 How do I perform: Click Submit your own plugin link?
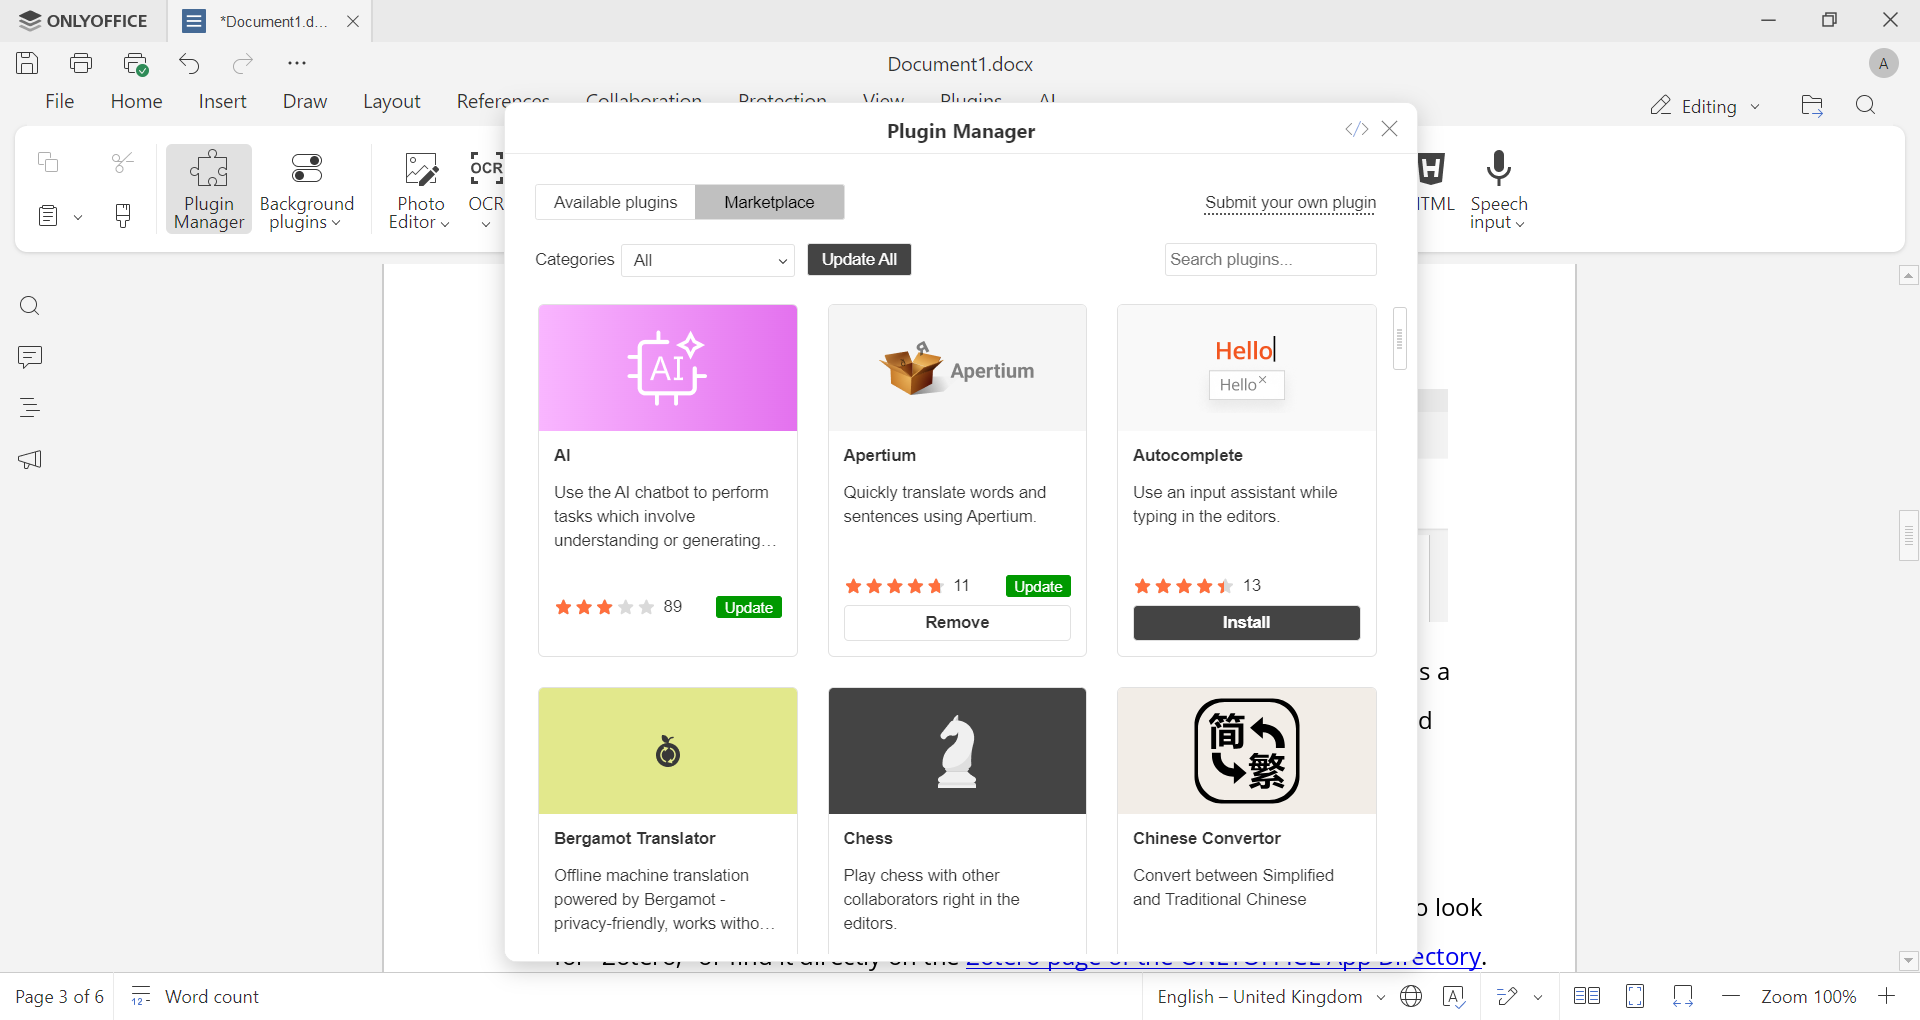tap(1290, 203)
